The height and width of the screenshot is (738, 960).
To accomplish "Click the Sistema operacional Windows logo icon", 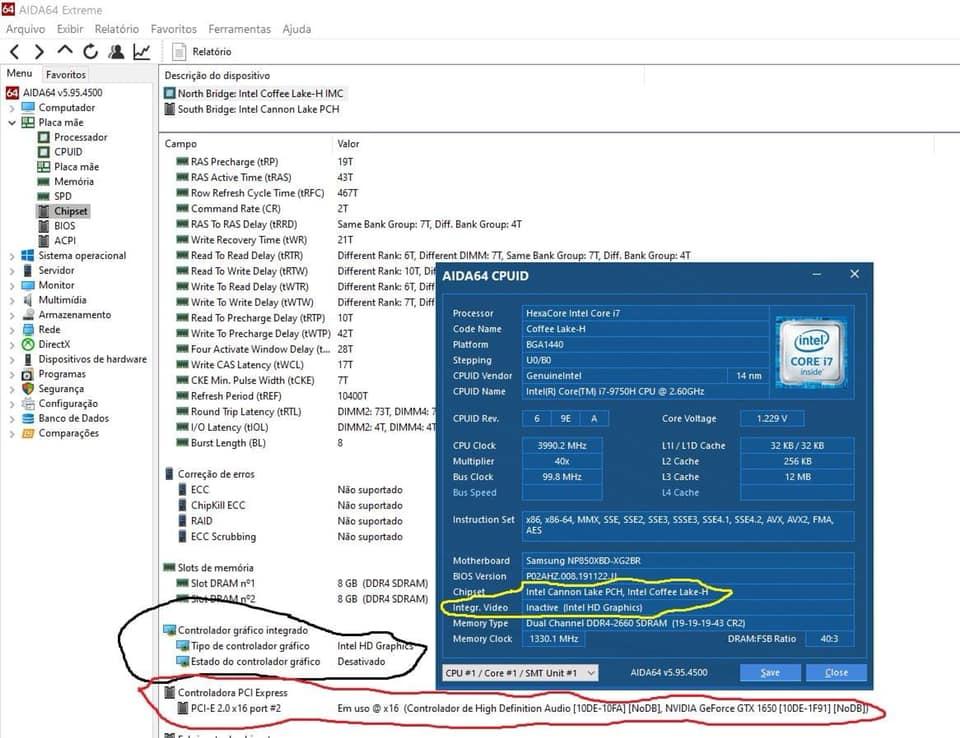I will (28, 255).
